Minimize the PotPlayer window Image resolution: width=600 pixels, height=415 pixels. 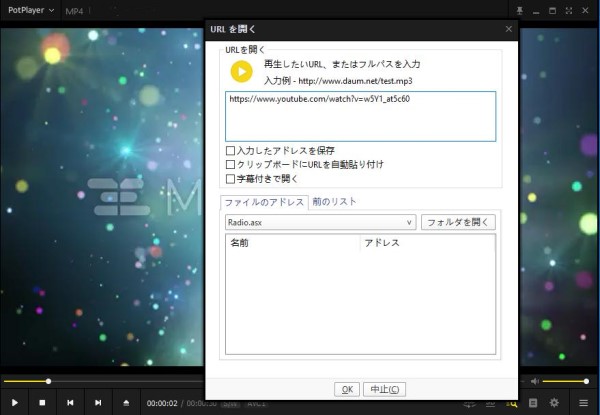536,11
